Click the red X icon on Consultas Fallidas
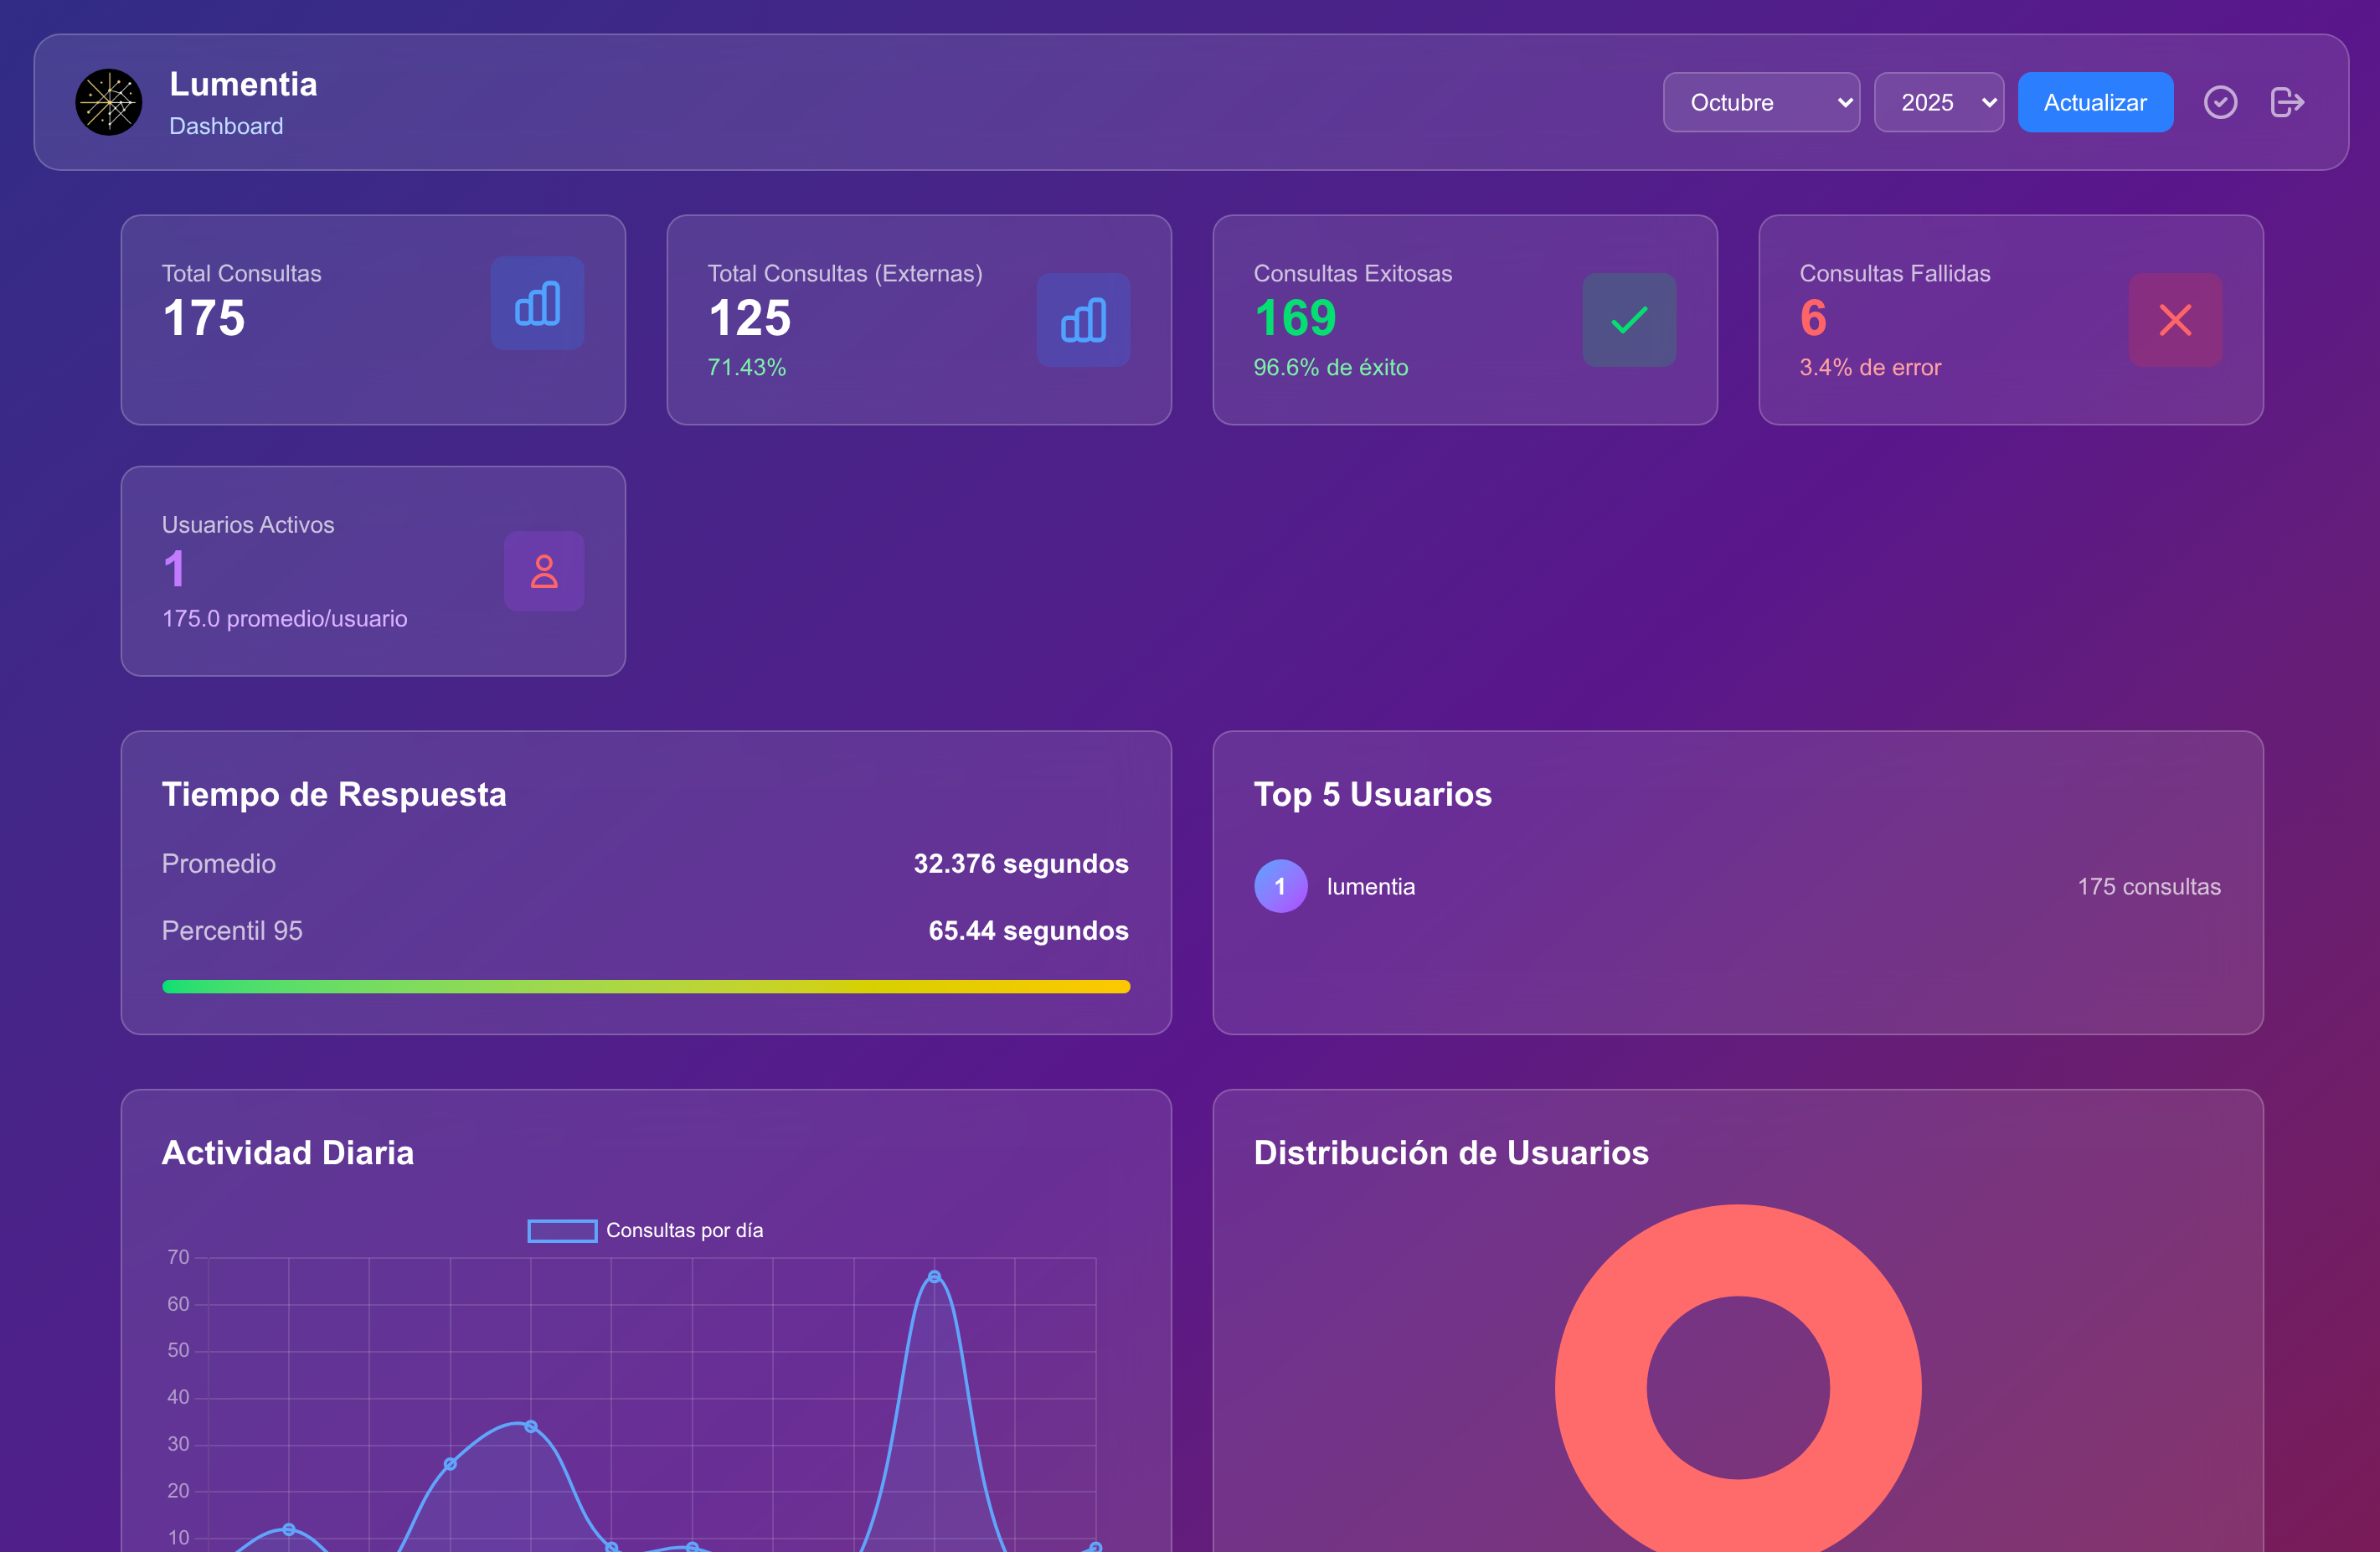Screen dimensions: 2380x1552 [2175, 320]
